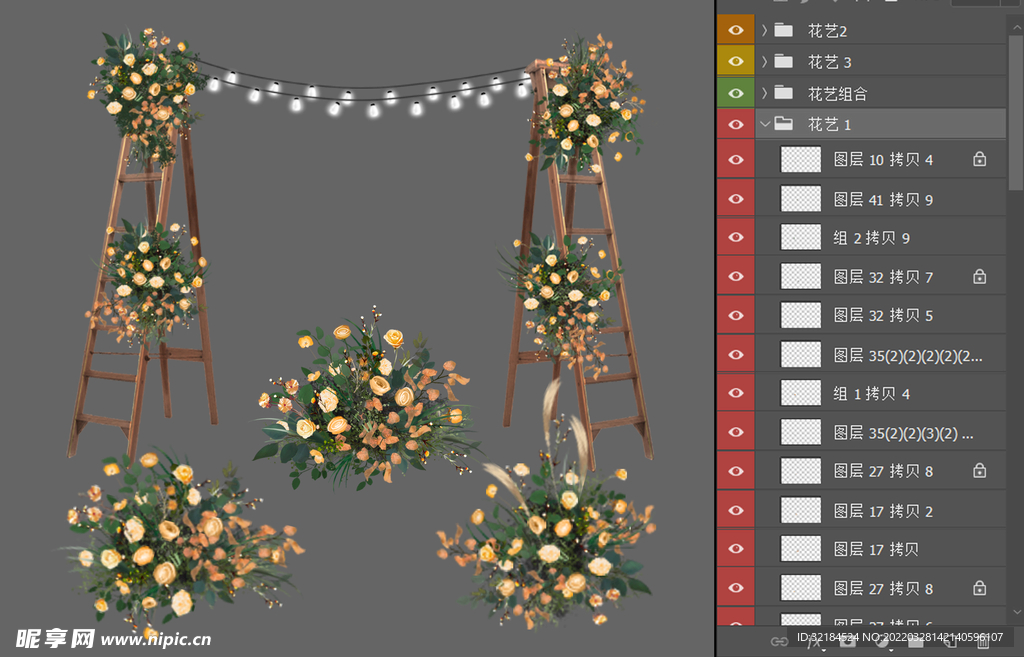Hide layer 组 1 拷贝 4
This screenshot has width=1024, height=657.
coord(735,393)
